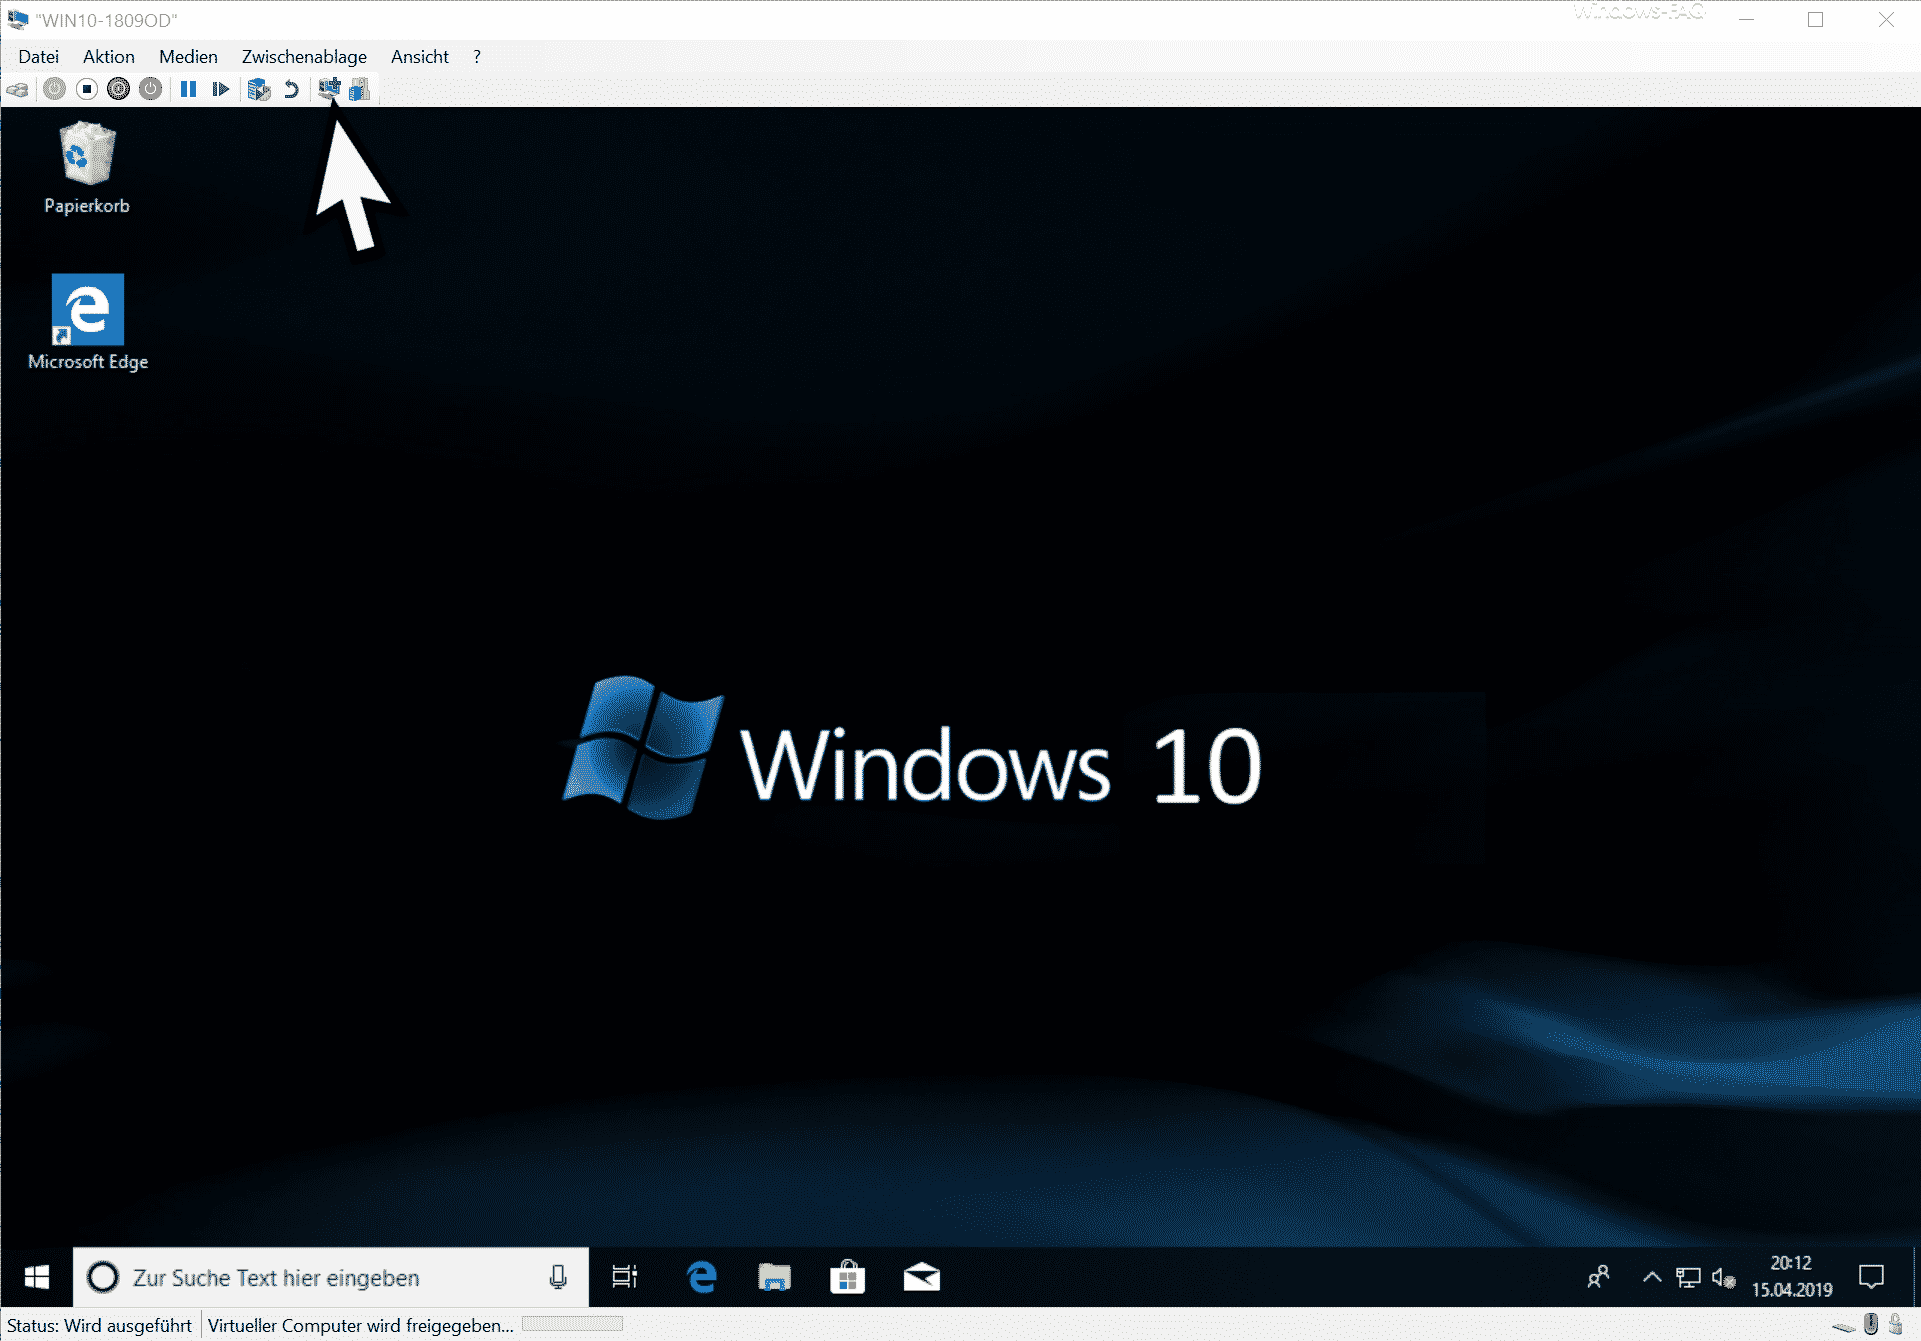Image resolution: width=1921 pixels, height=1341 pixels.
Task: Open File Explorer from the taskbar
Action: pyautogui.click(x=775, y=1277)
